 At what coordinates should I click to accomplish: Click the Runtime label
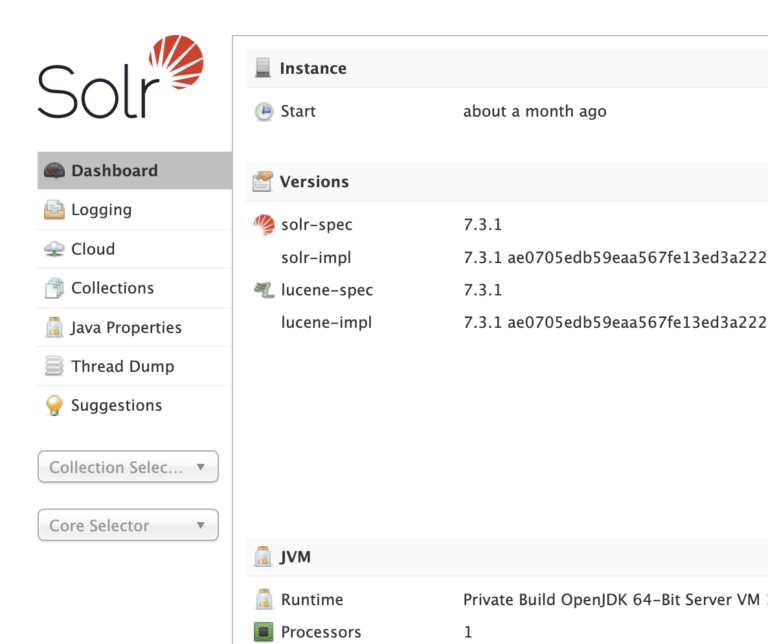[312, 599]
